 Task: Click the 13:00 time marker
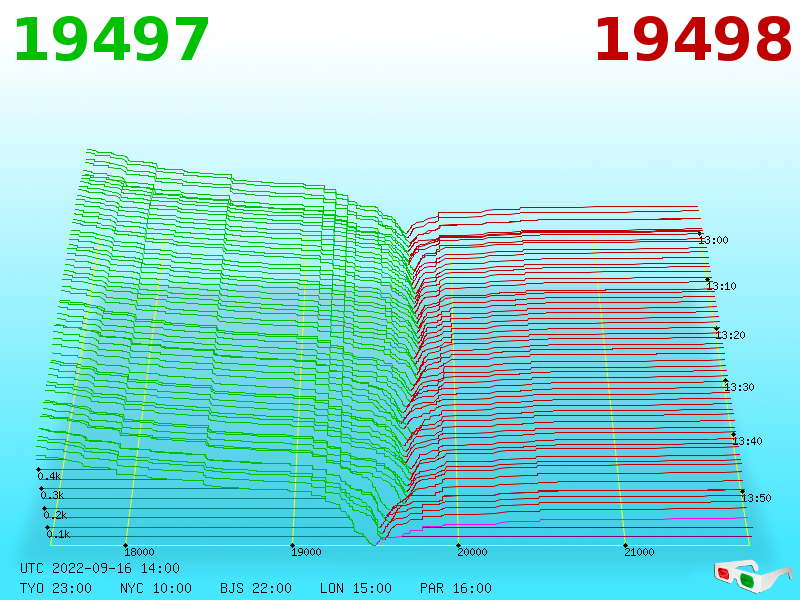[x=713, y=240]
